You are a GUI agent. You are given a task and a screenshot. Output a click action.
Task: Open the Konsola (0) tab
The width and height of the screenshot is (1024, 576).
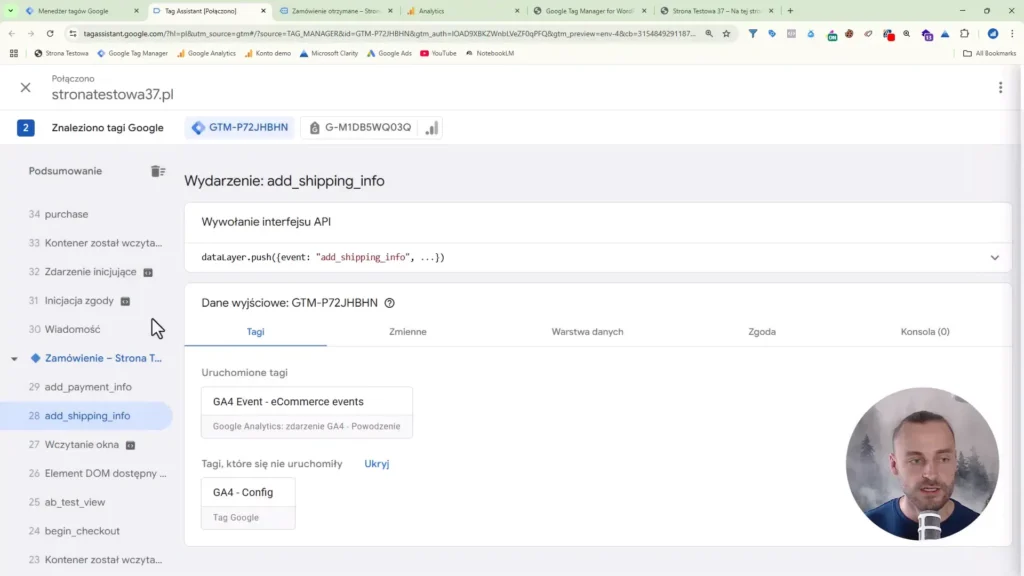click(925, 332)
